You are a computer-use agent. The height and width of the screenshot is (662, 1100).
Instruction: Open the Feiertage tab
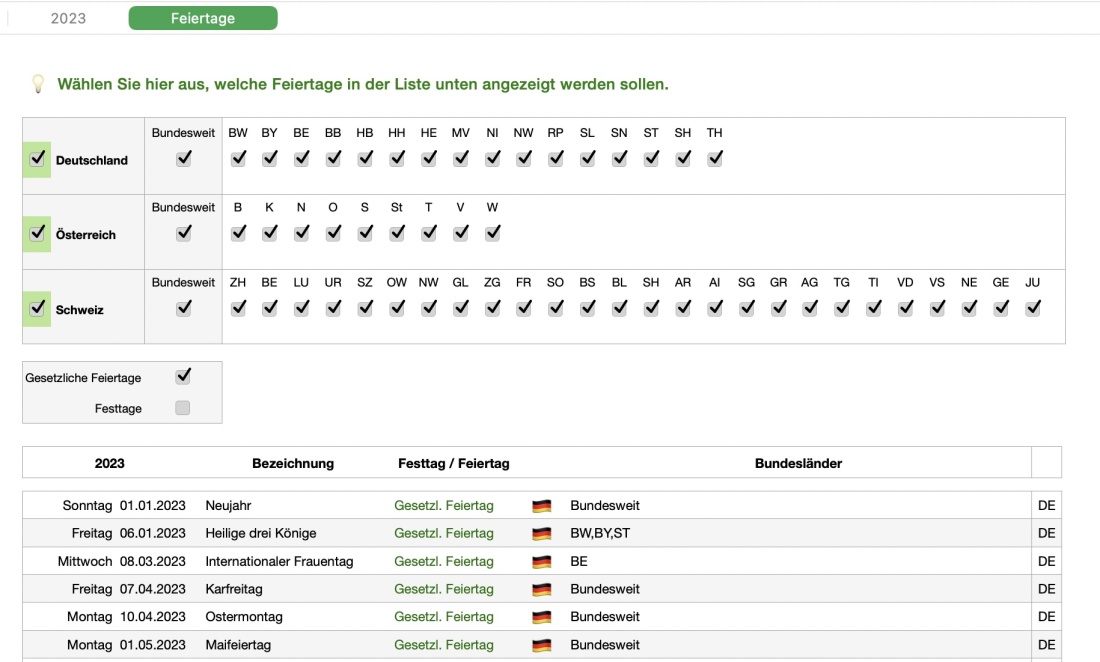click(x=203, y=18)
